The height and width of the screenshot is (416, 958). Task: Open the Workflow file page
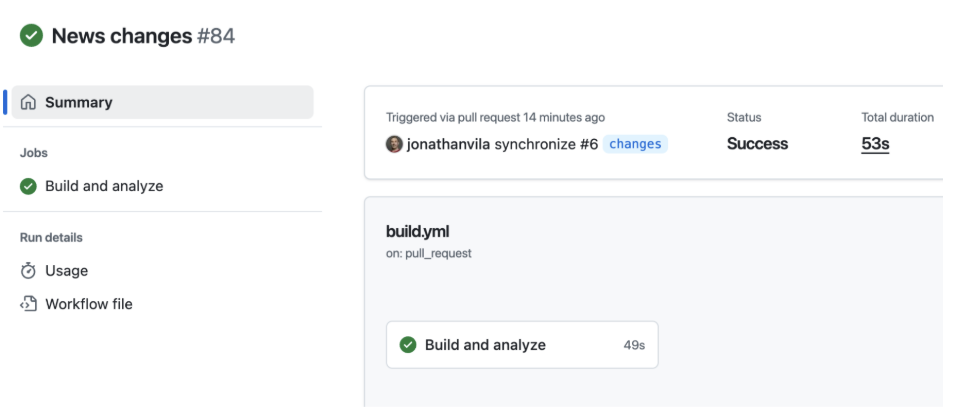(x=88, y=304)
